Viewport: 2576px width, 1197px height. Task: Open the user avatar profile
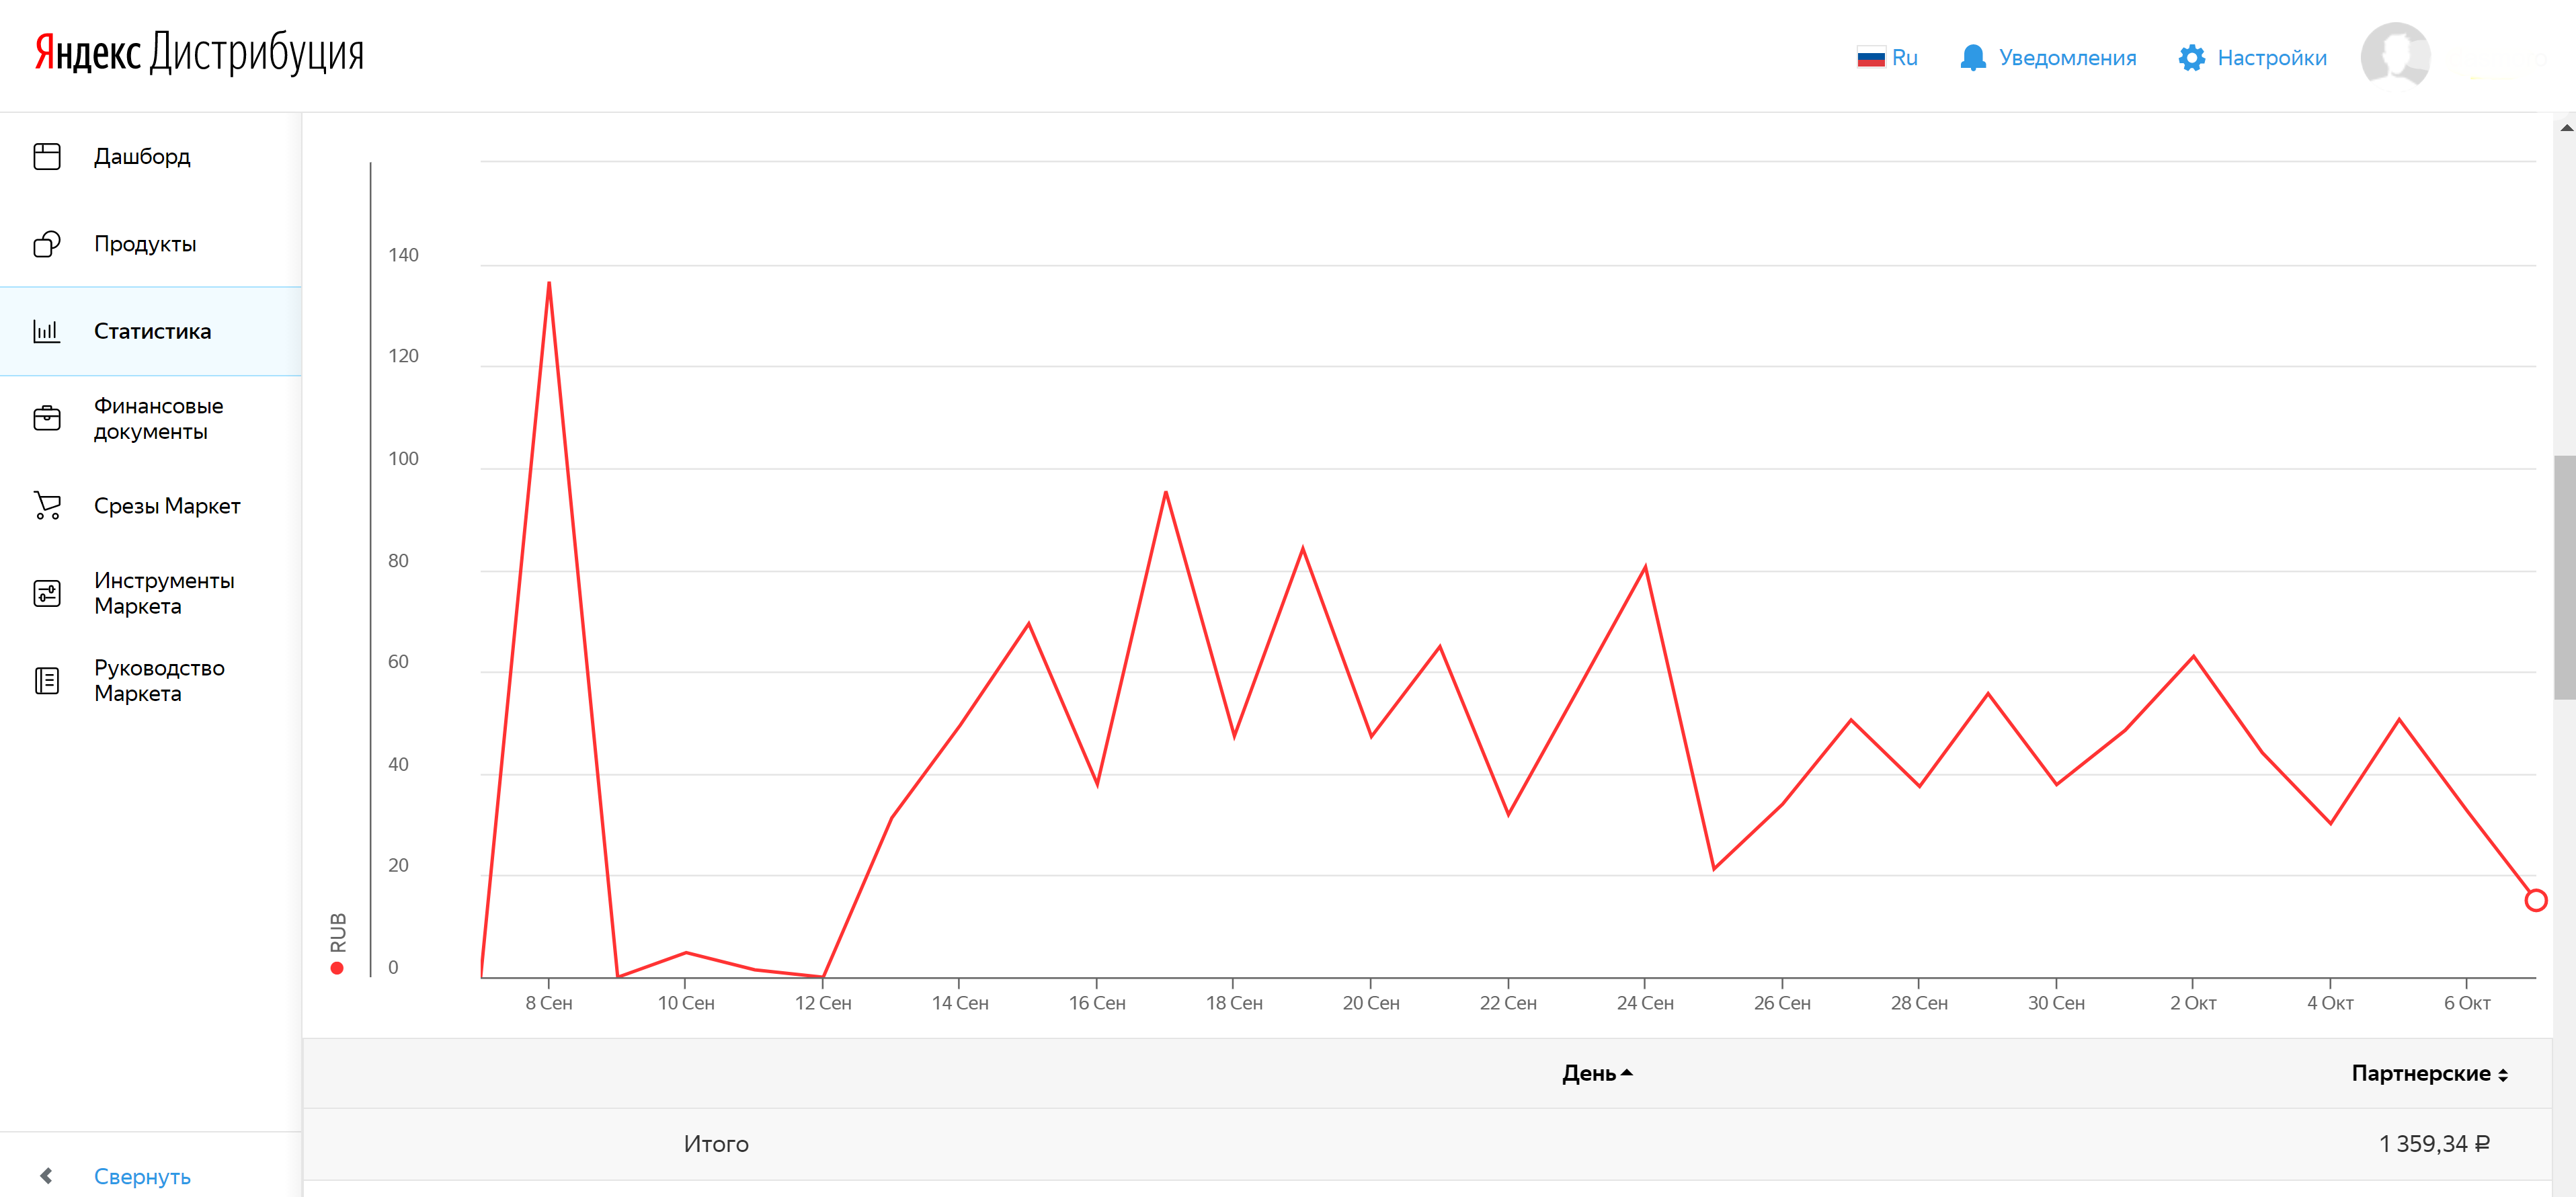tap(2395, 56)
